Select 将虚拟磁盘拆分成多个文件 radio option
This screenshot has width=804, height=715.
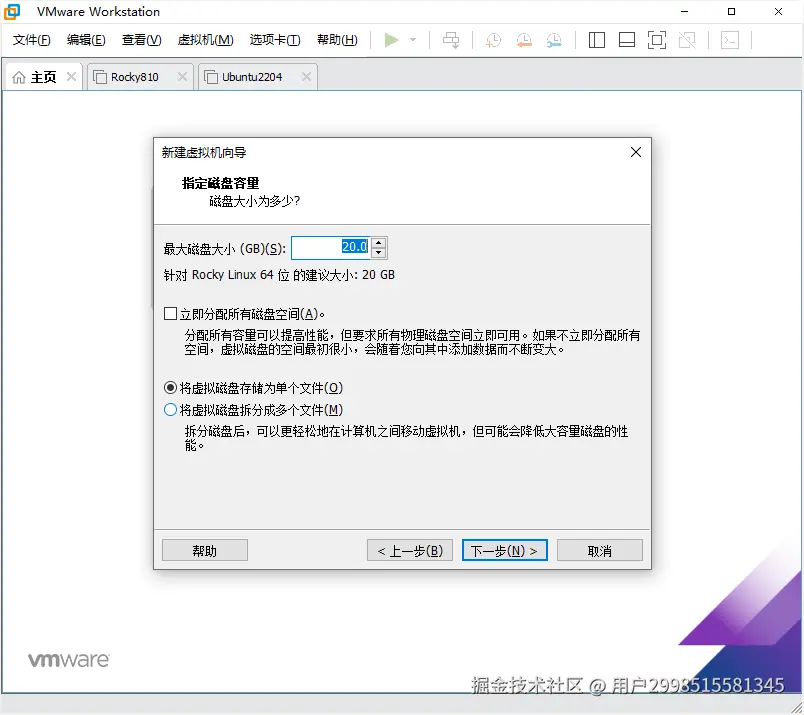pyautogui.click(x=170, y=410)
